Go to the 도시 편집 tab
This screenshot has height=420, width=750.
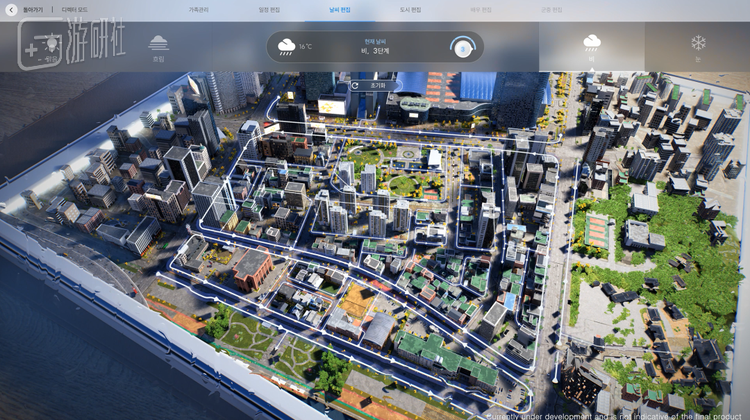click(410, 9)
